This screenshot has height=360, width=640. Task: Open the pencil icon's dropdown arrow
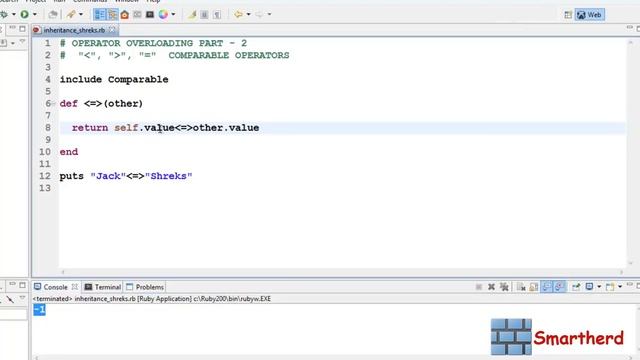coord(81,14)
